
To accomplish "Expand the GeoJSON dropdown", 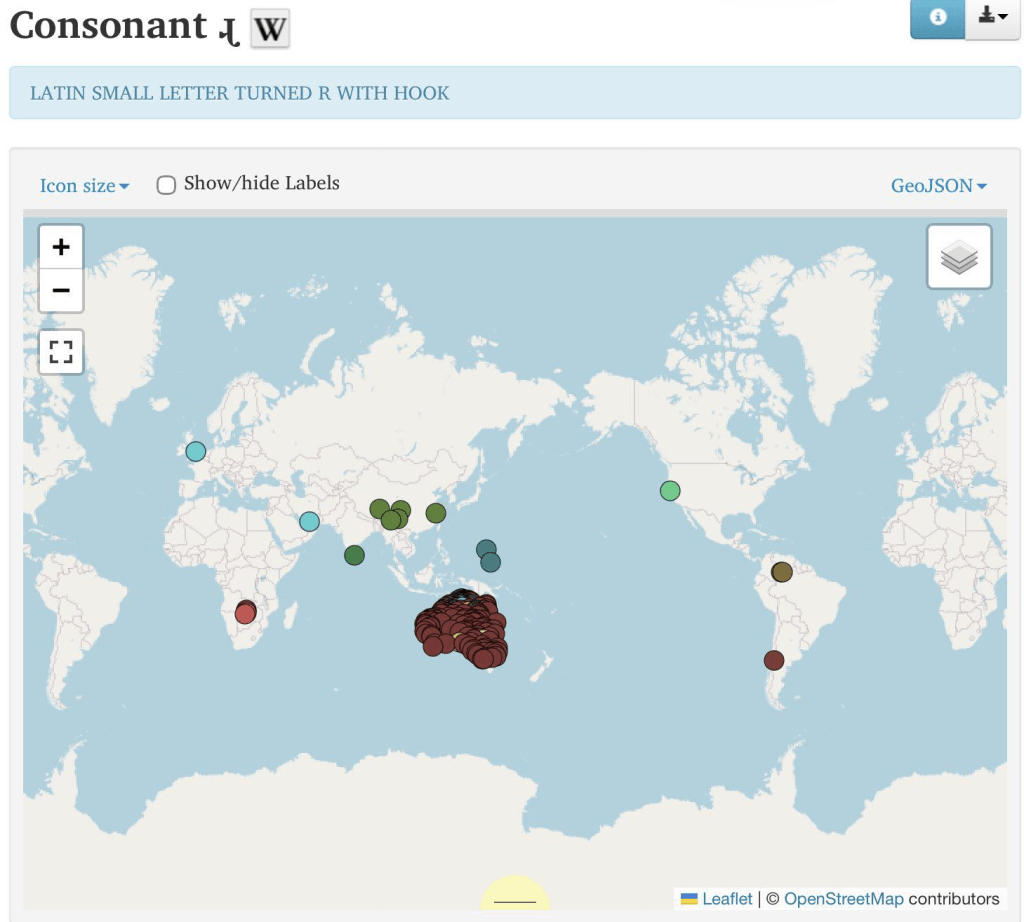I will pyautogui.click(x=938, y=186).
